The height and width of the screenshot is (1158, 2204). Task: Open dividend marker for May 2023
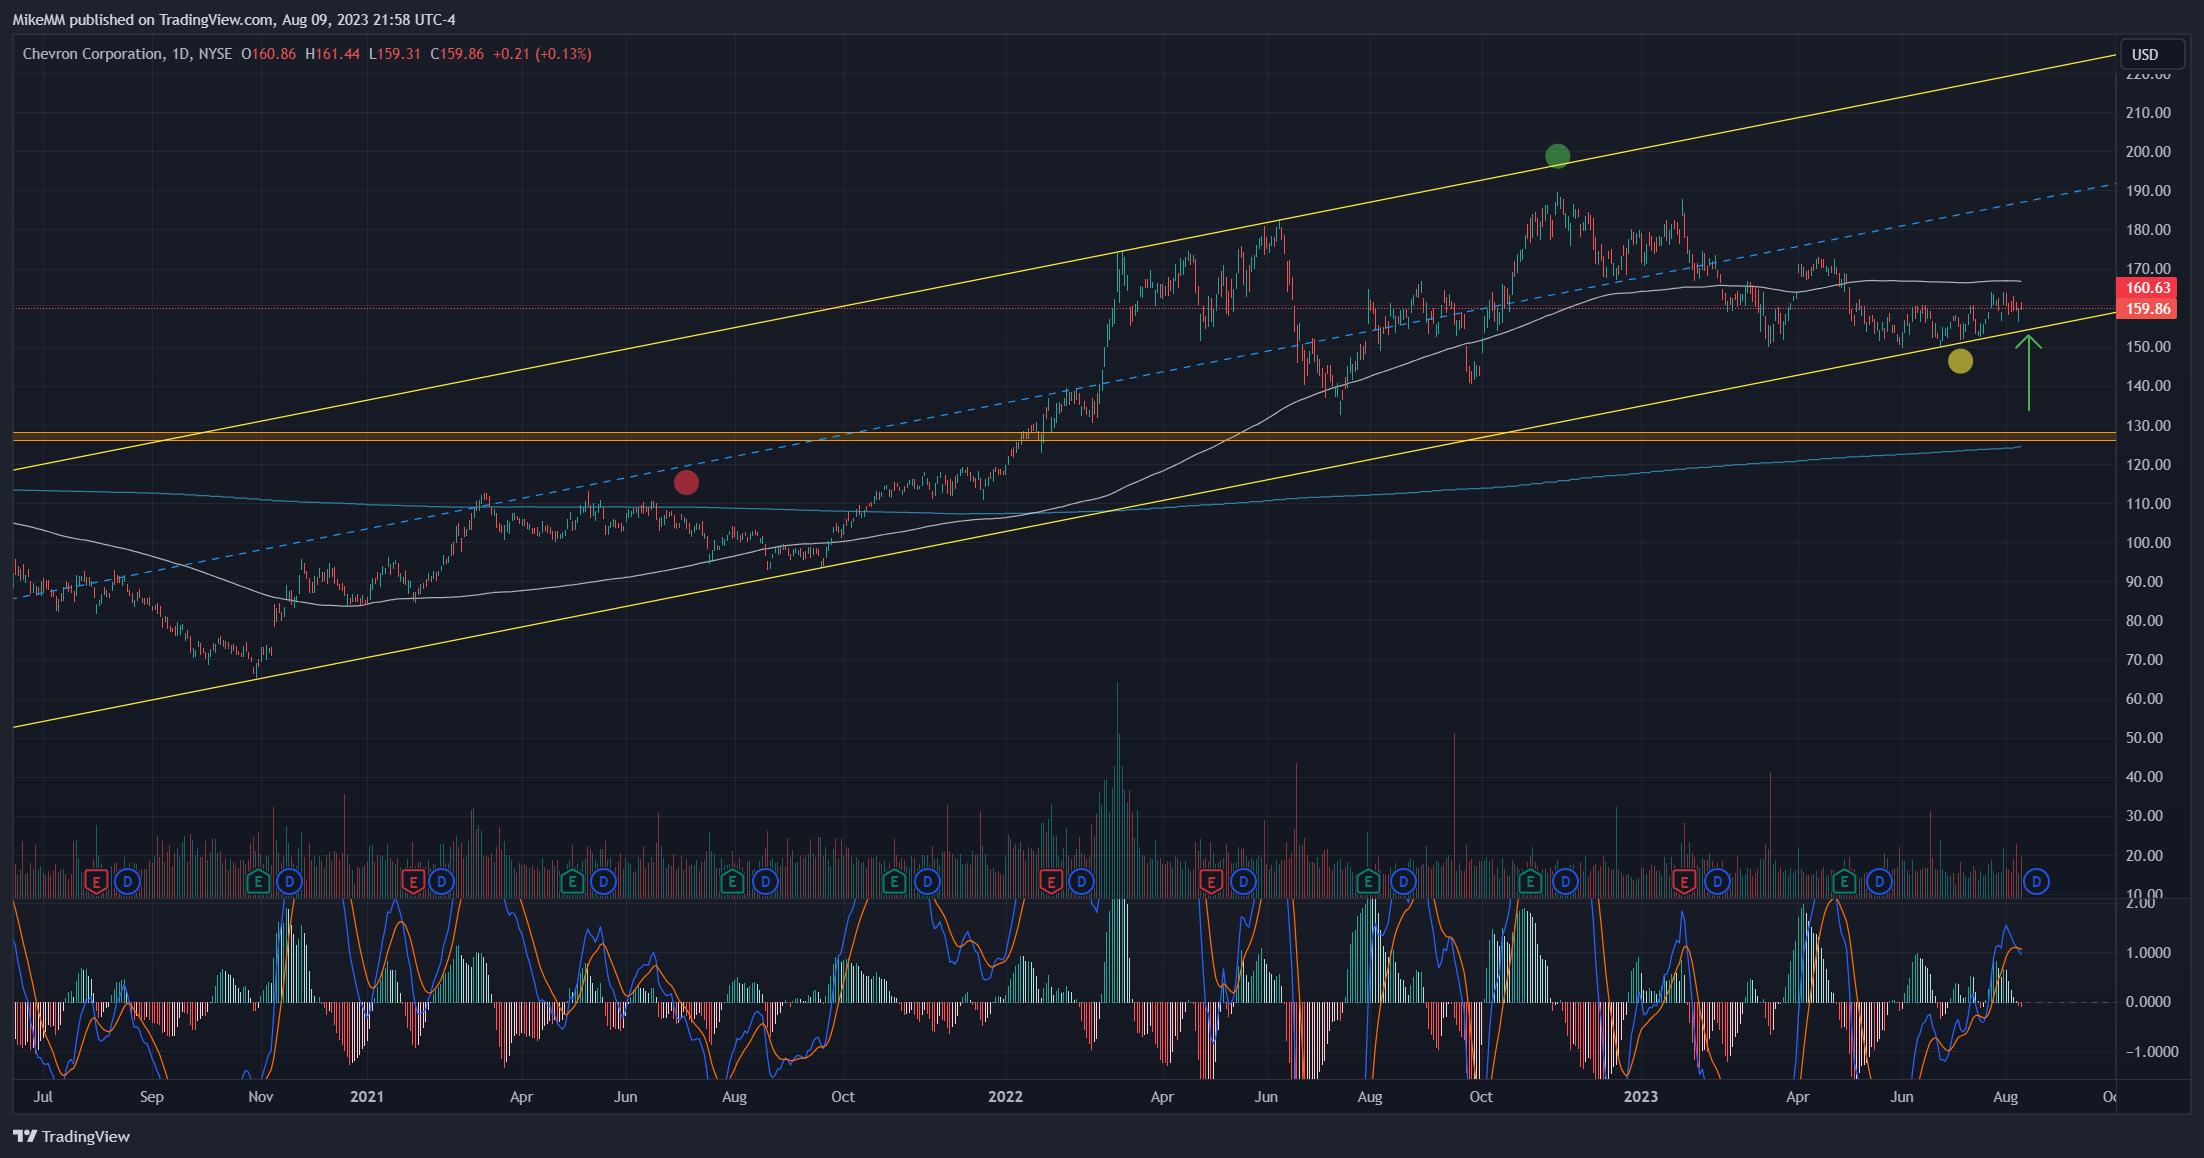[x=1880, y=882]
